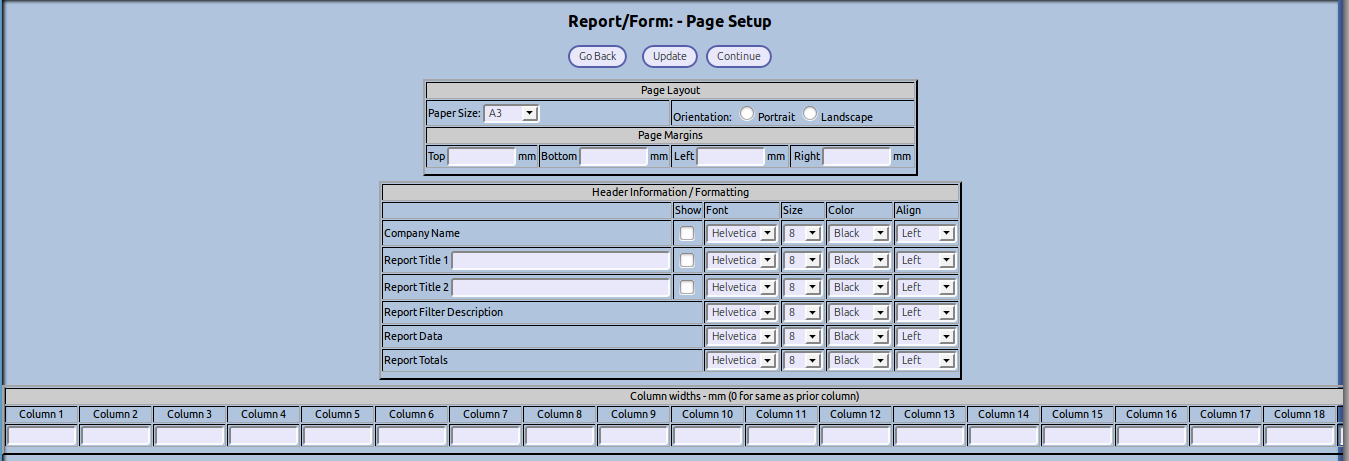
Task: Focus the Bottom margin input field
Action: pyautogui.click(x=613, y=157)
